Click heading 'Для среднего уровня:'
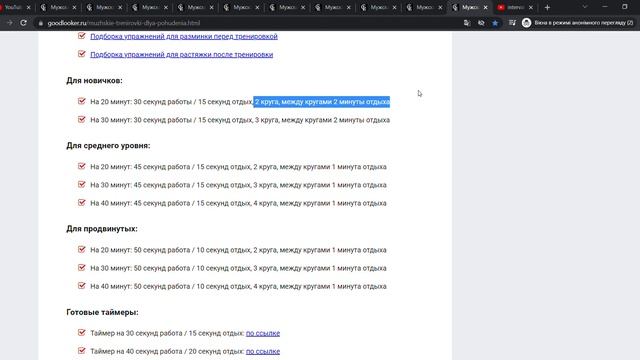Image resolution: width=640 pixels, height=360 pixels. 108,145
